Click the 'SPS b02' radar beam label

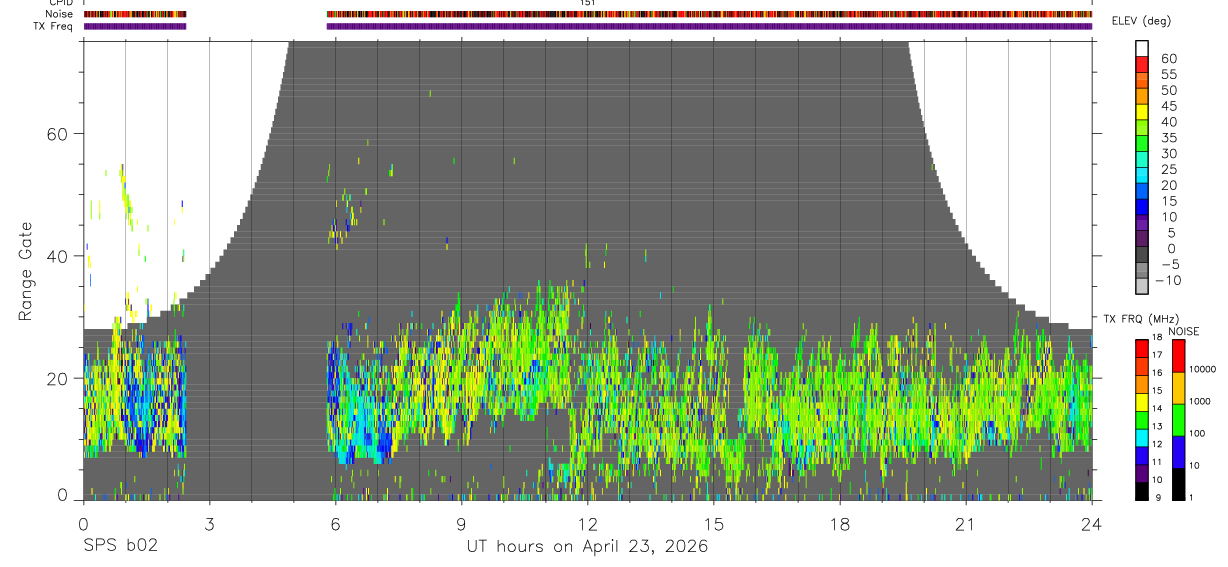coord(120,547)
